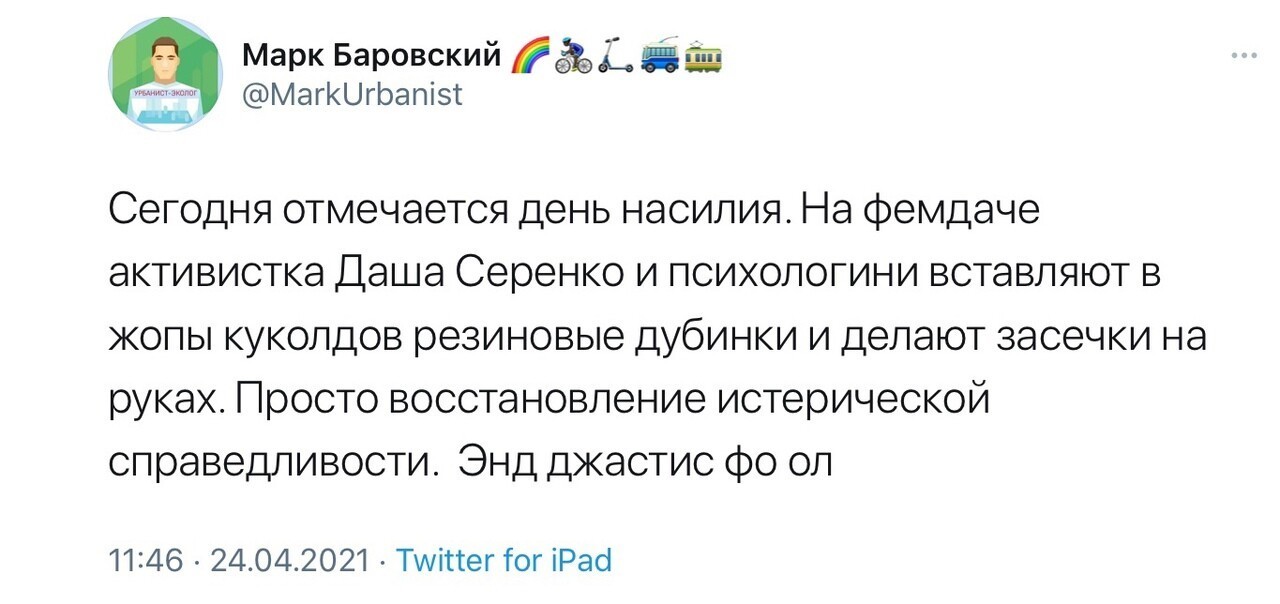Open the Twitter for iPad source link
The image size is (1280, 604).
[504, 560]
